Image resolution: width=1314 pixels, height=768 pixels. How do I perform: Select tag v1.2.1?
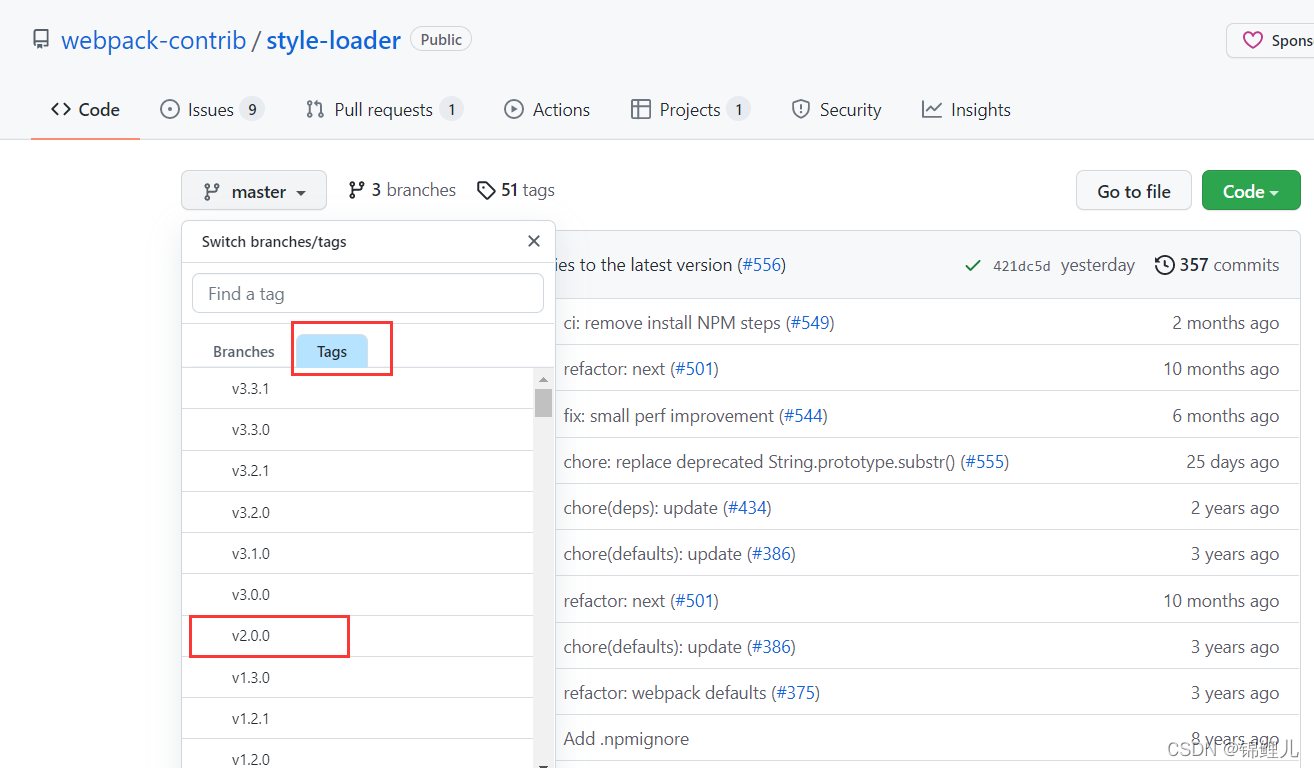pyautogui.click(x=358, y=718)
